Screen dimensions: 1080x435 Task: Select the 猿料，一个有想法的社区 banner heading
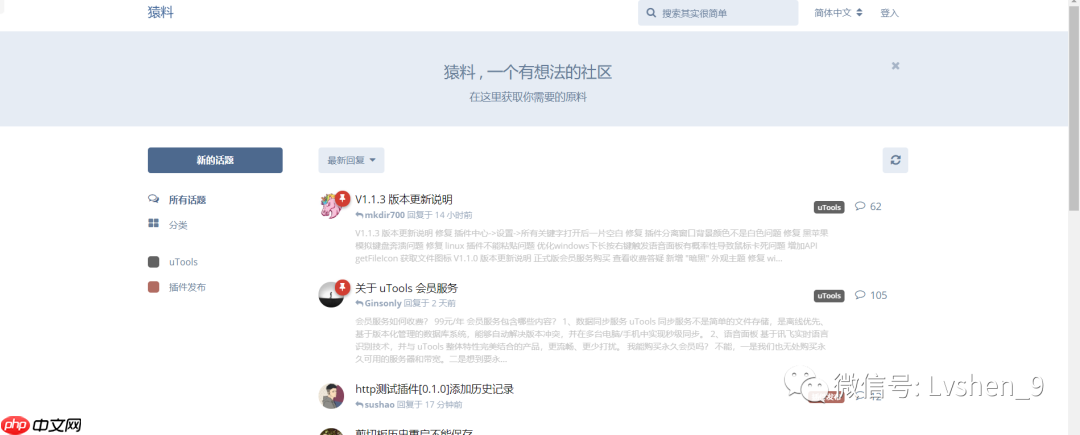pos(528,72)
